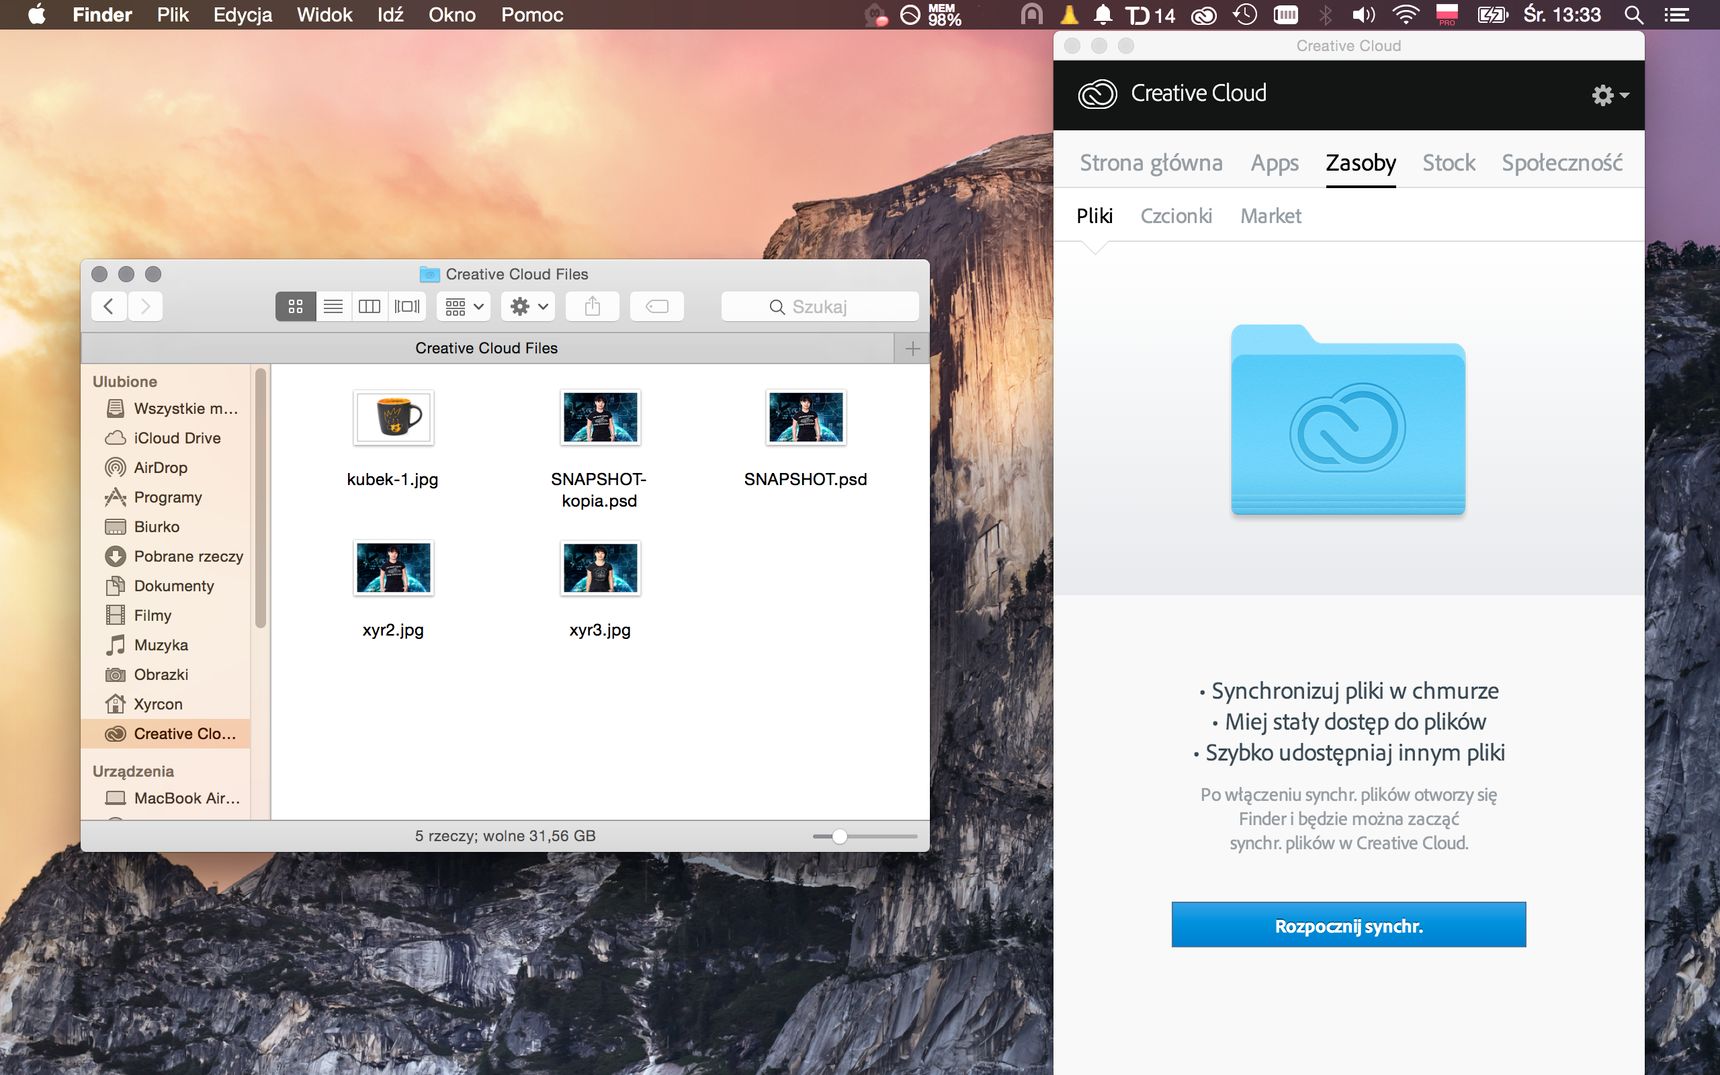Open Notification Center list icon
The image size is (1720, 1075).
(1676, 14)
